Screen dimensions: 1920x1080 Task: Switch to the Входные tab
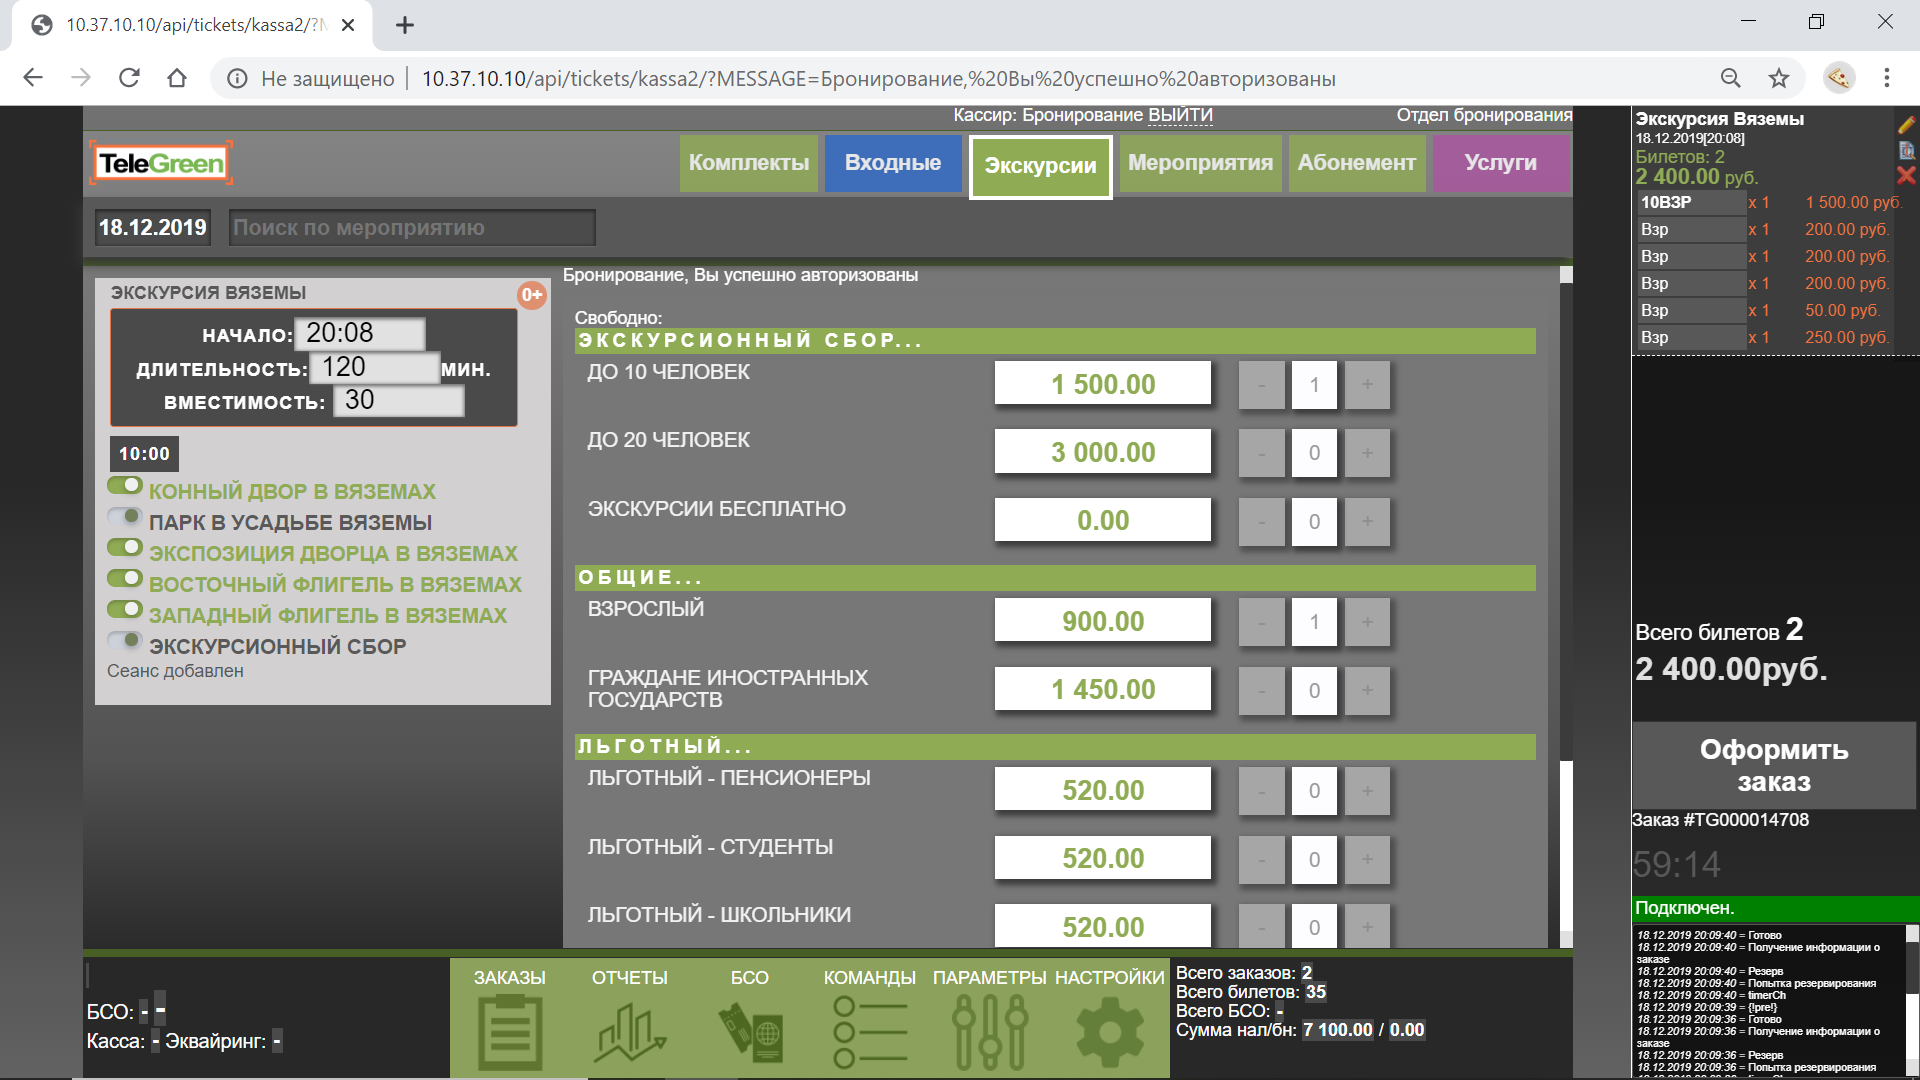892,163
